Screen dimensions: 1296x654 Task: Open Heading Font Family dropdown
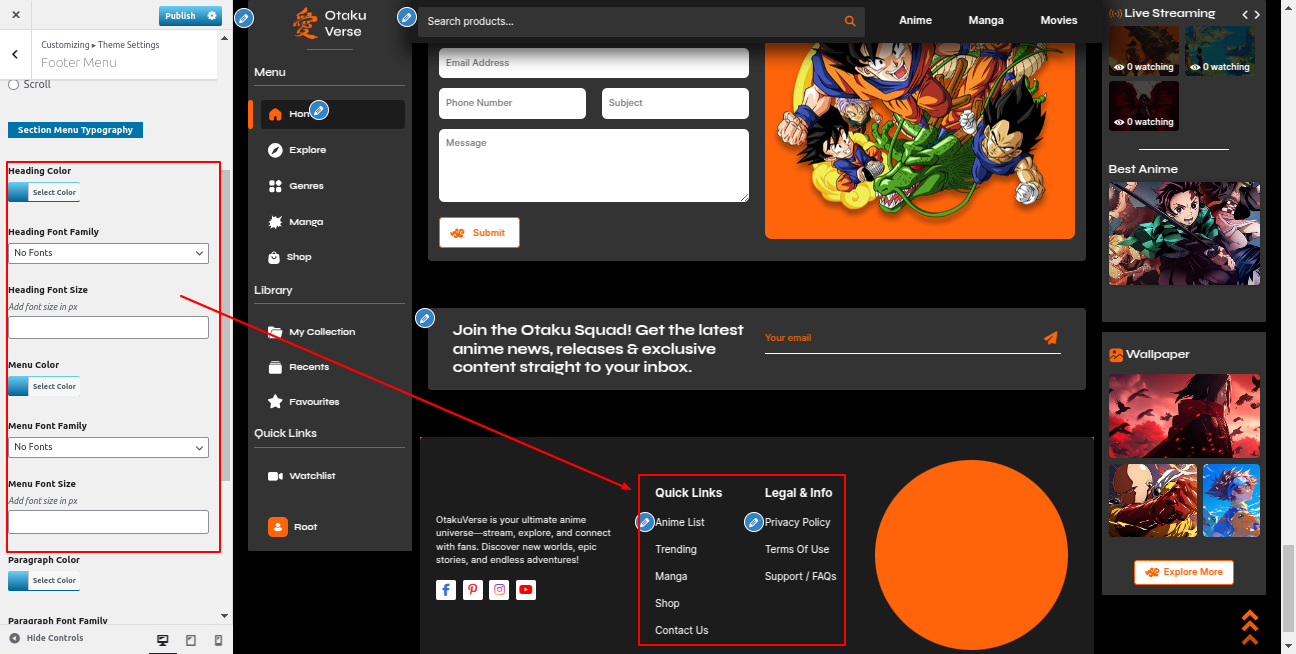tap(108, 253)
